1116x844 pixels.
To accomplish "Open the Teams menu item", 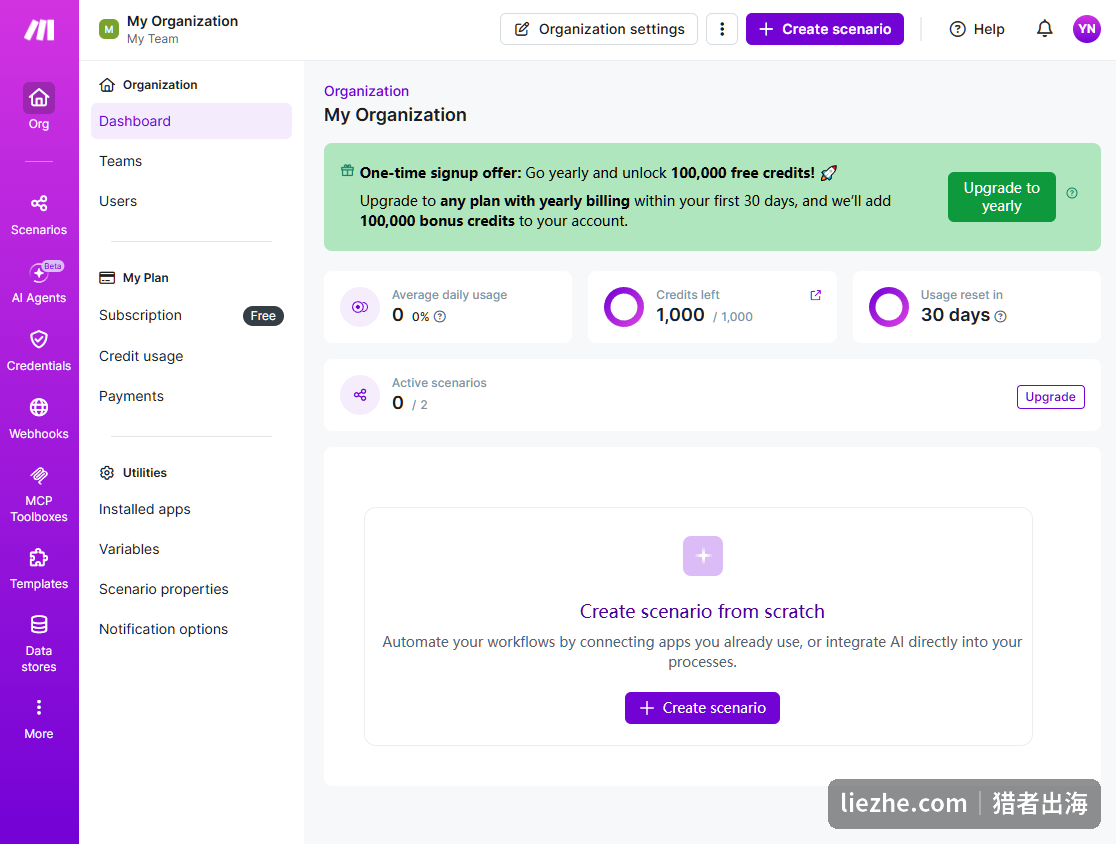I will coord(191,161).
